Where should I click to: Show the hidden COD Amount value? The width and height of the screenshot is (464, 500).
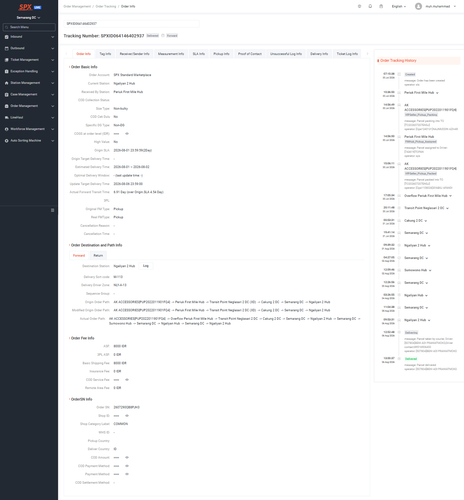(127, 457)
